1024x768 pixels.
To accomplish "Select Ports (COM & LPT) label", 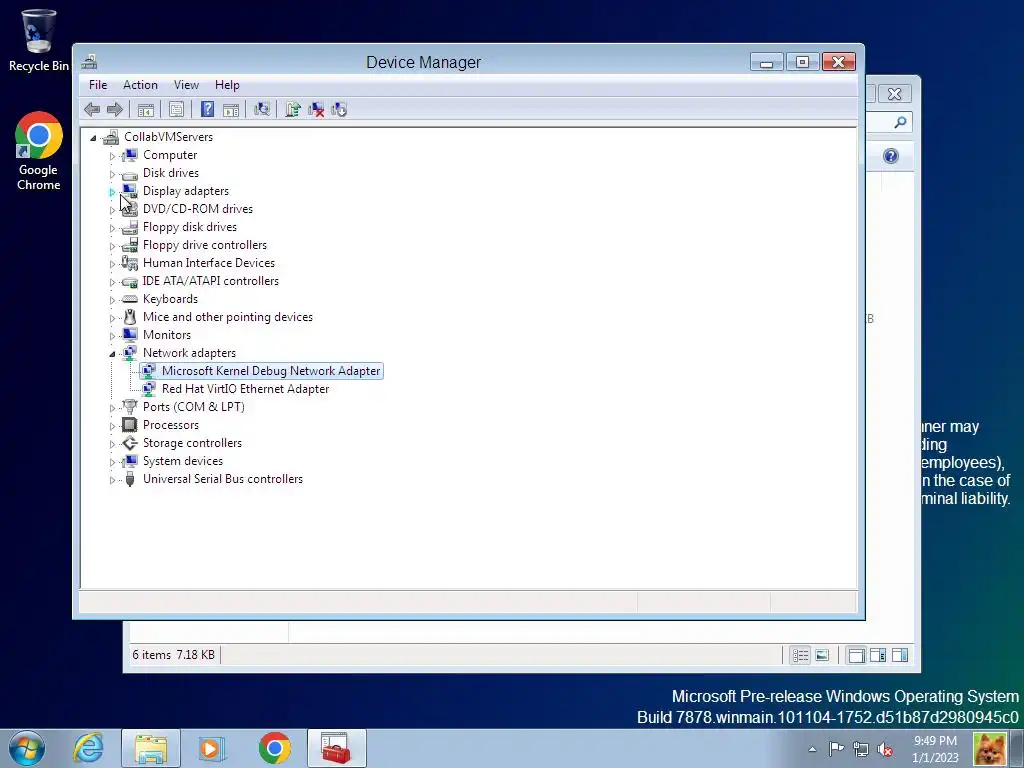I will click(193, 406).
